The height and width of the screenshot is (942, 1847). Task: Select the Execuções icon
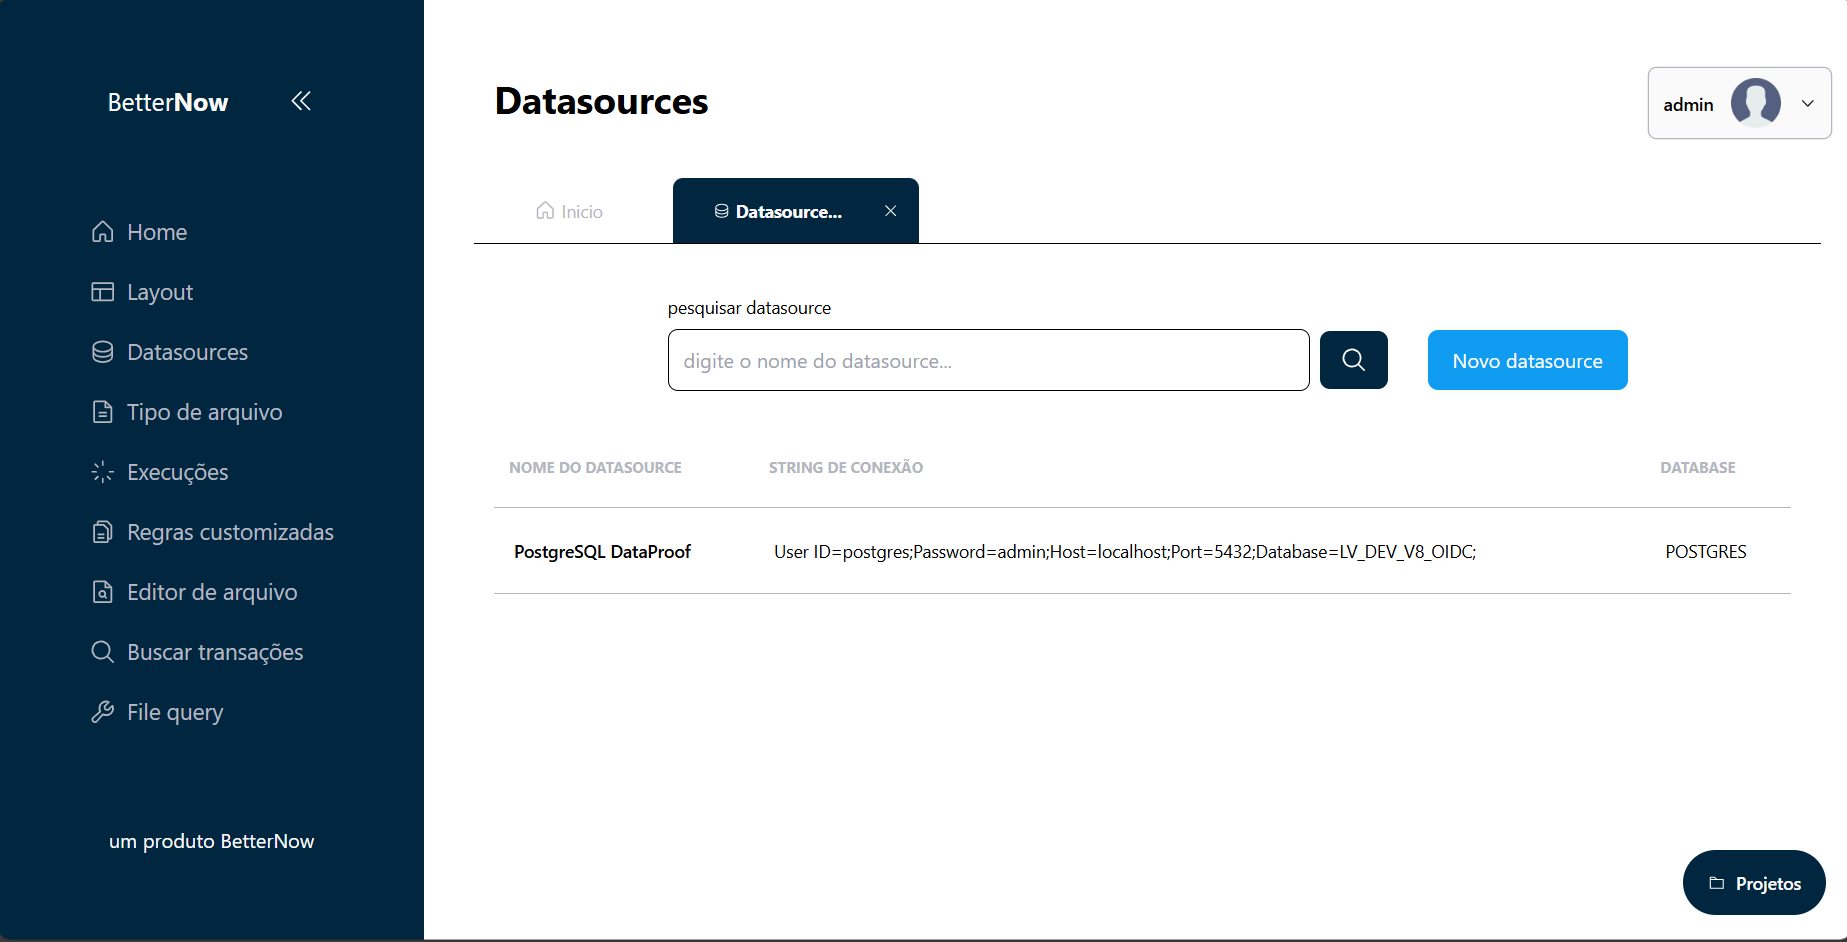click(103, 471)
